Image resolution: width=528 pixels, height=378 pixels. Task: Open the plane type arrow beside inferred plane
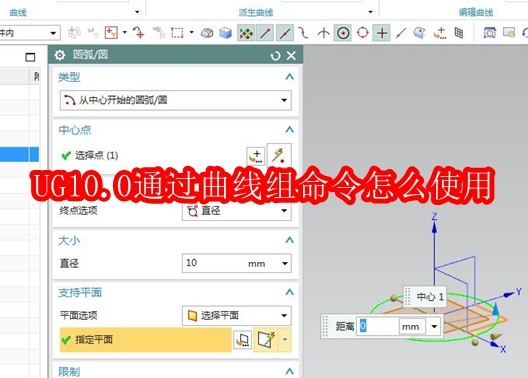pos(285,340)
